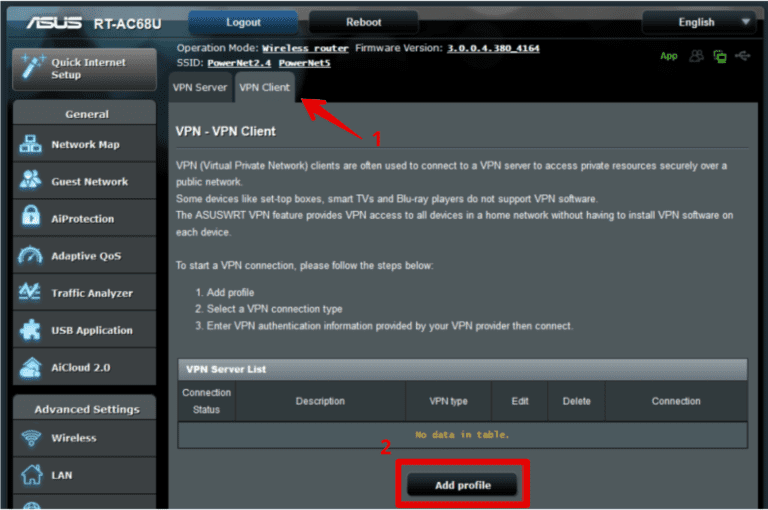Open Network Map from the sidebar
This screenshot has height=510, width=768.
(x=85, y=144)
